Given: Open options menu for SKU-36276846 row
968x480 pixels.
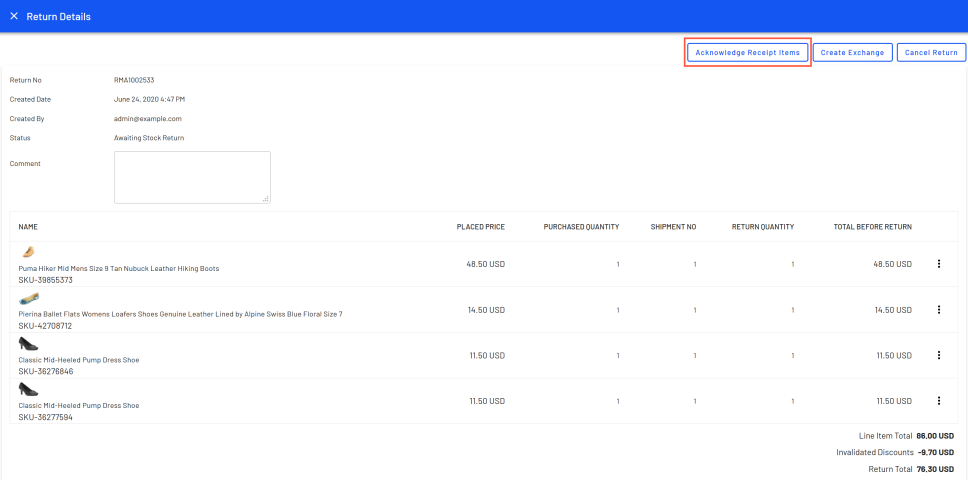Looking at the screenshot, I should point(938,355).
